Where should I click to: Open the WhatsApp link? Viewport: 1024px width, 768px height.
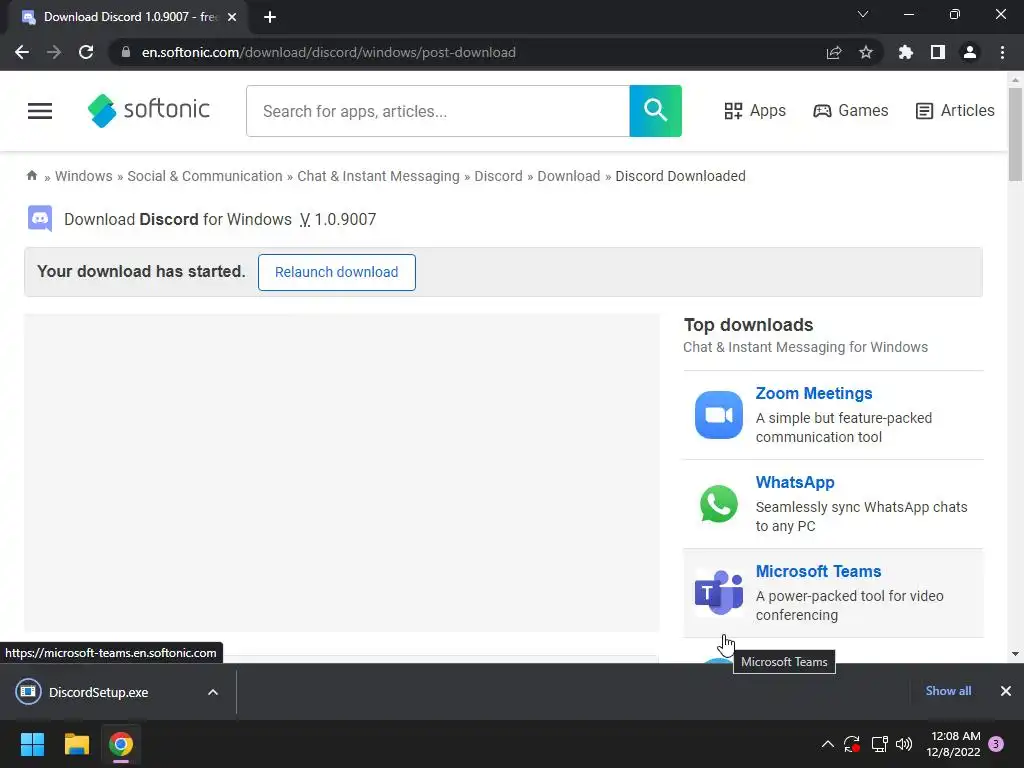pyautogui.click(x=795, y=482)
